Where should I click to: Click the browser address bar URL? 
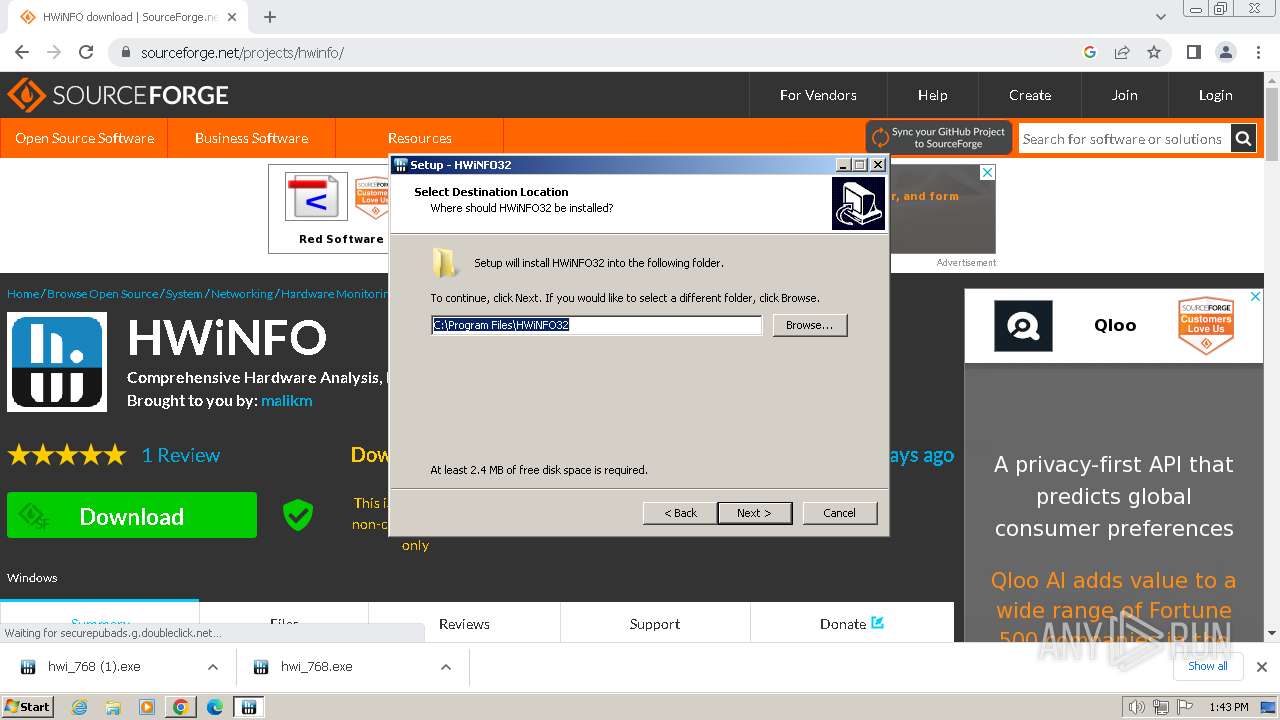(x=242, y=52)
